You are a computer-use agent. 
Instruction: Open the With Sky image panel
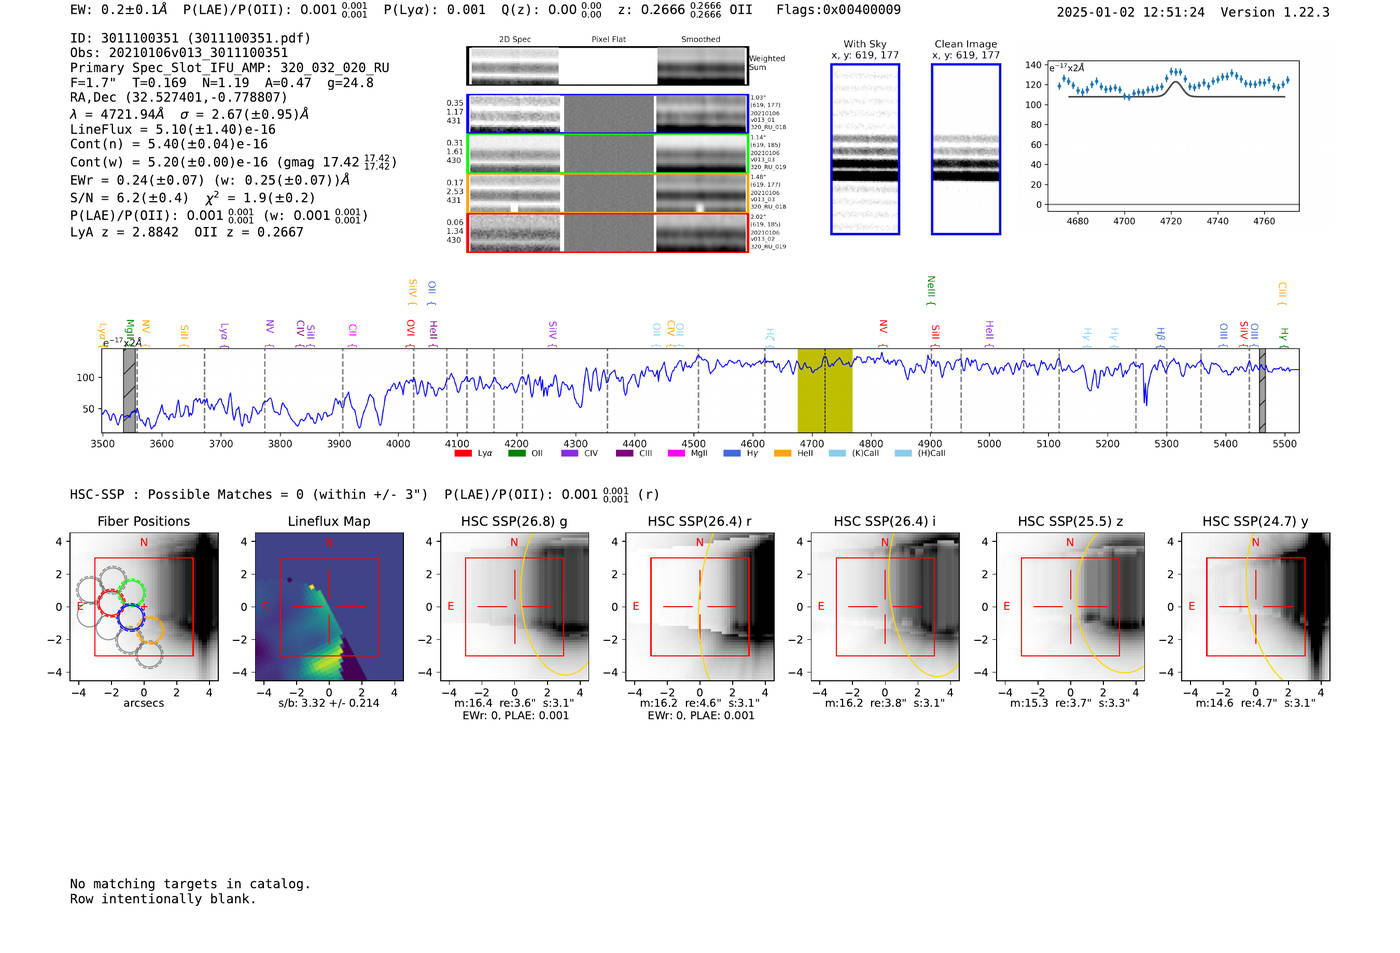click(x=865, y=149)
